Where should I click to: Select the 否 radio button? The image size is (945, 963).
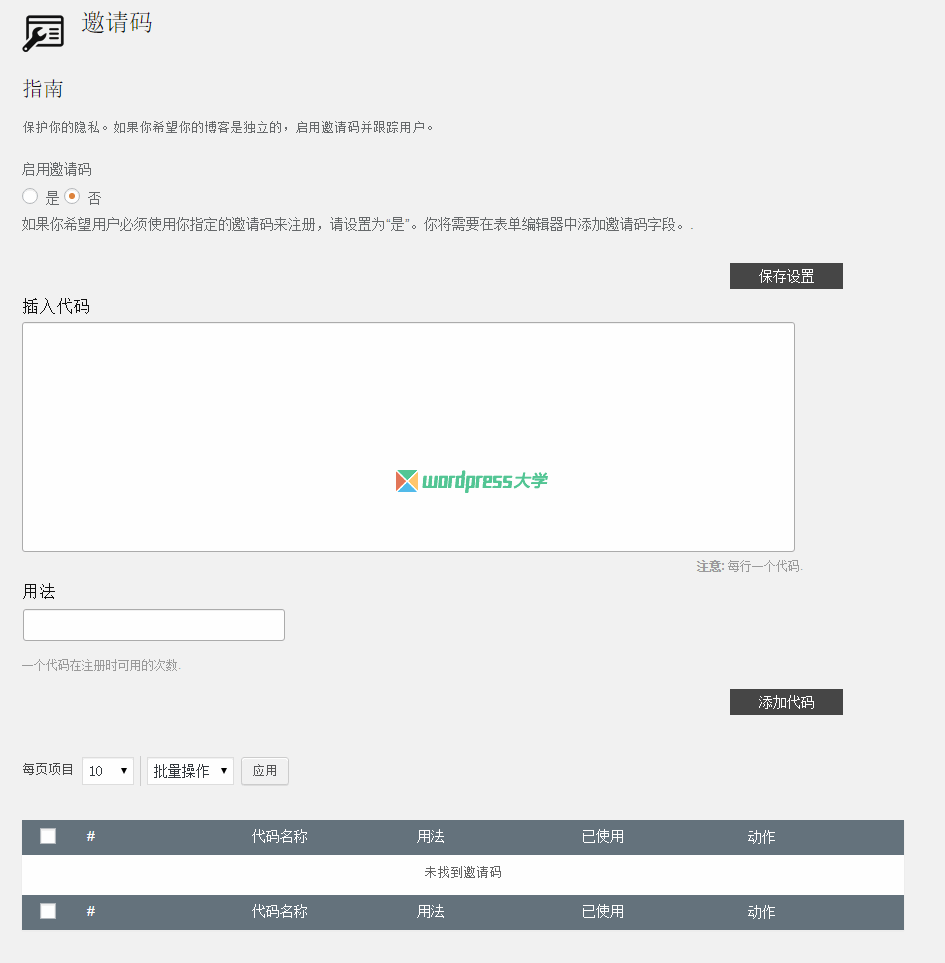pos(72,196)
